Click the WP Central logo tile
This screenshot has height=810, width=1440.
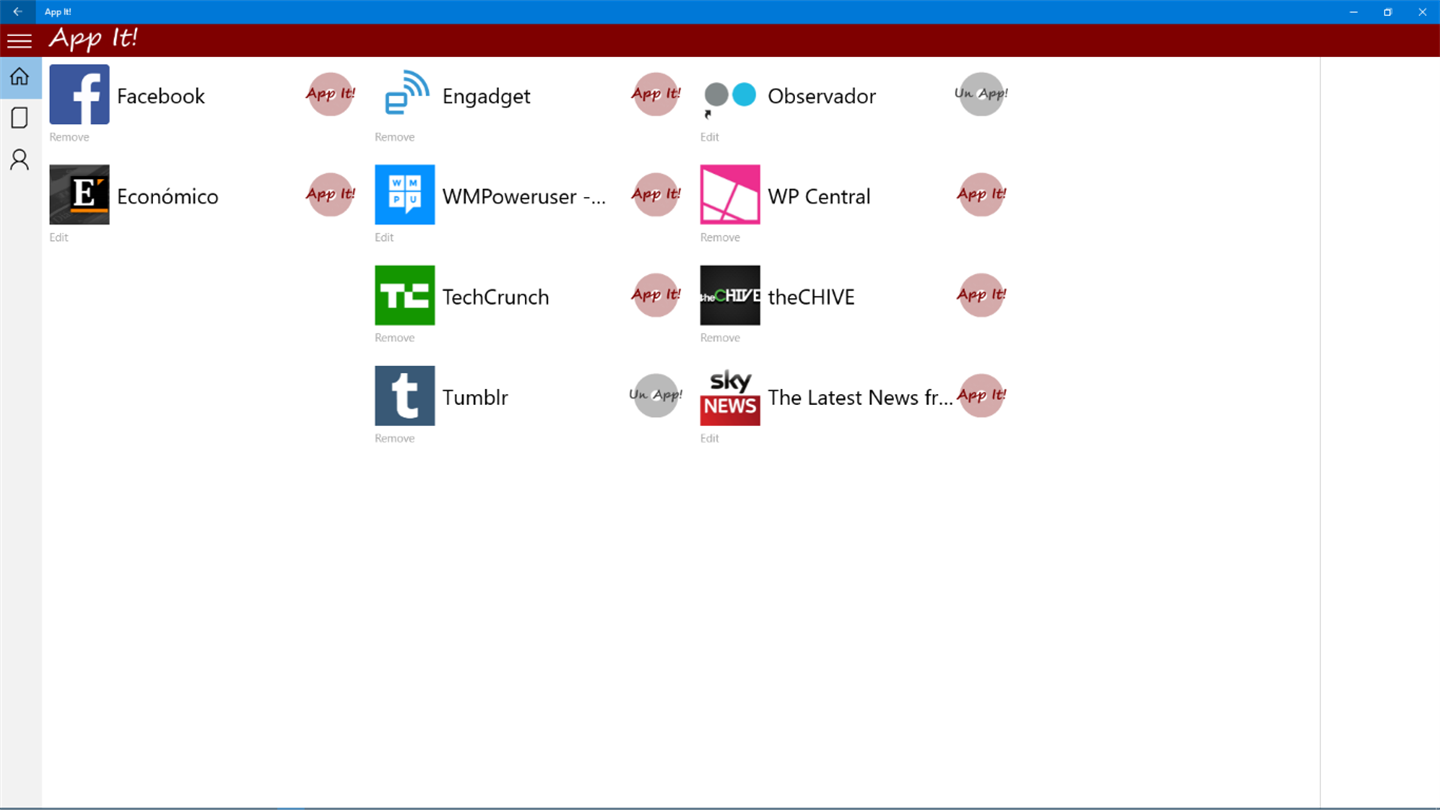730,195
